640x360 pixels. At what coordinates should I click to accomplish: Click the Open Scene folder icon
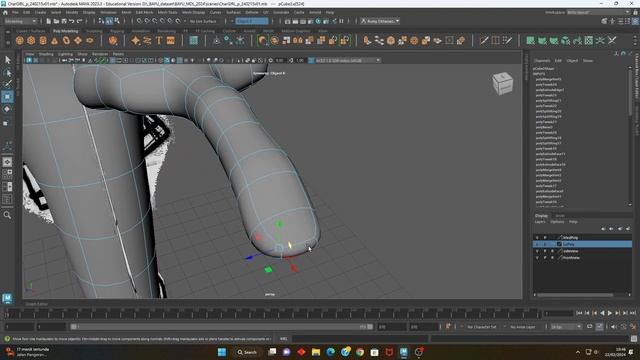[56, 21]
